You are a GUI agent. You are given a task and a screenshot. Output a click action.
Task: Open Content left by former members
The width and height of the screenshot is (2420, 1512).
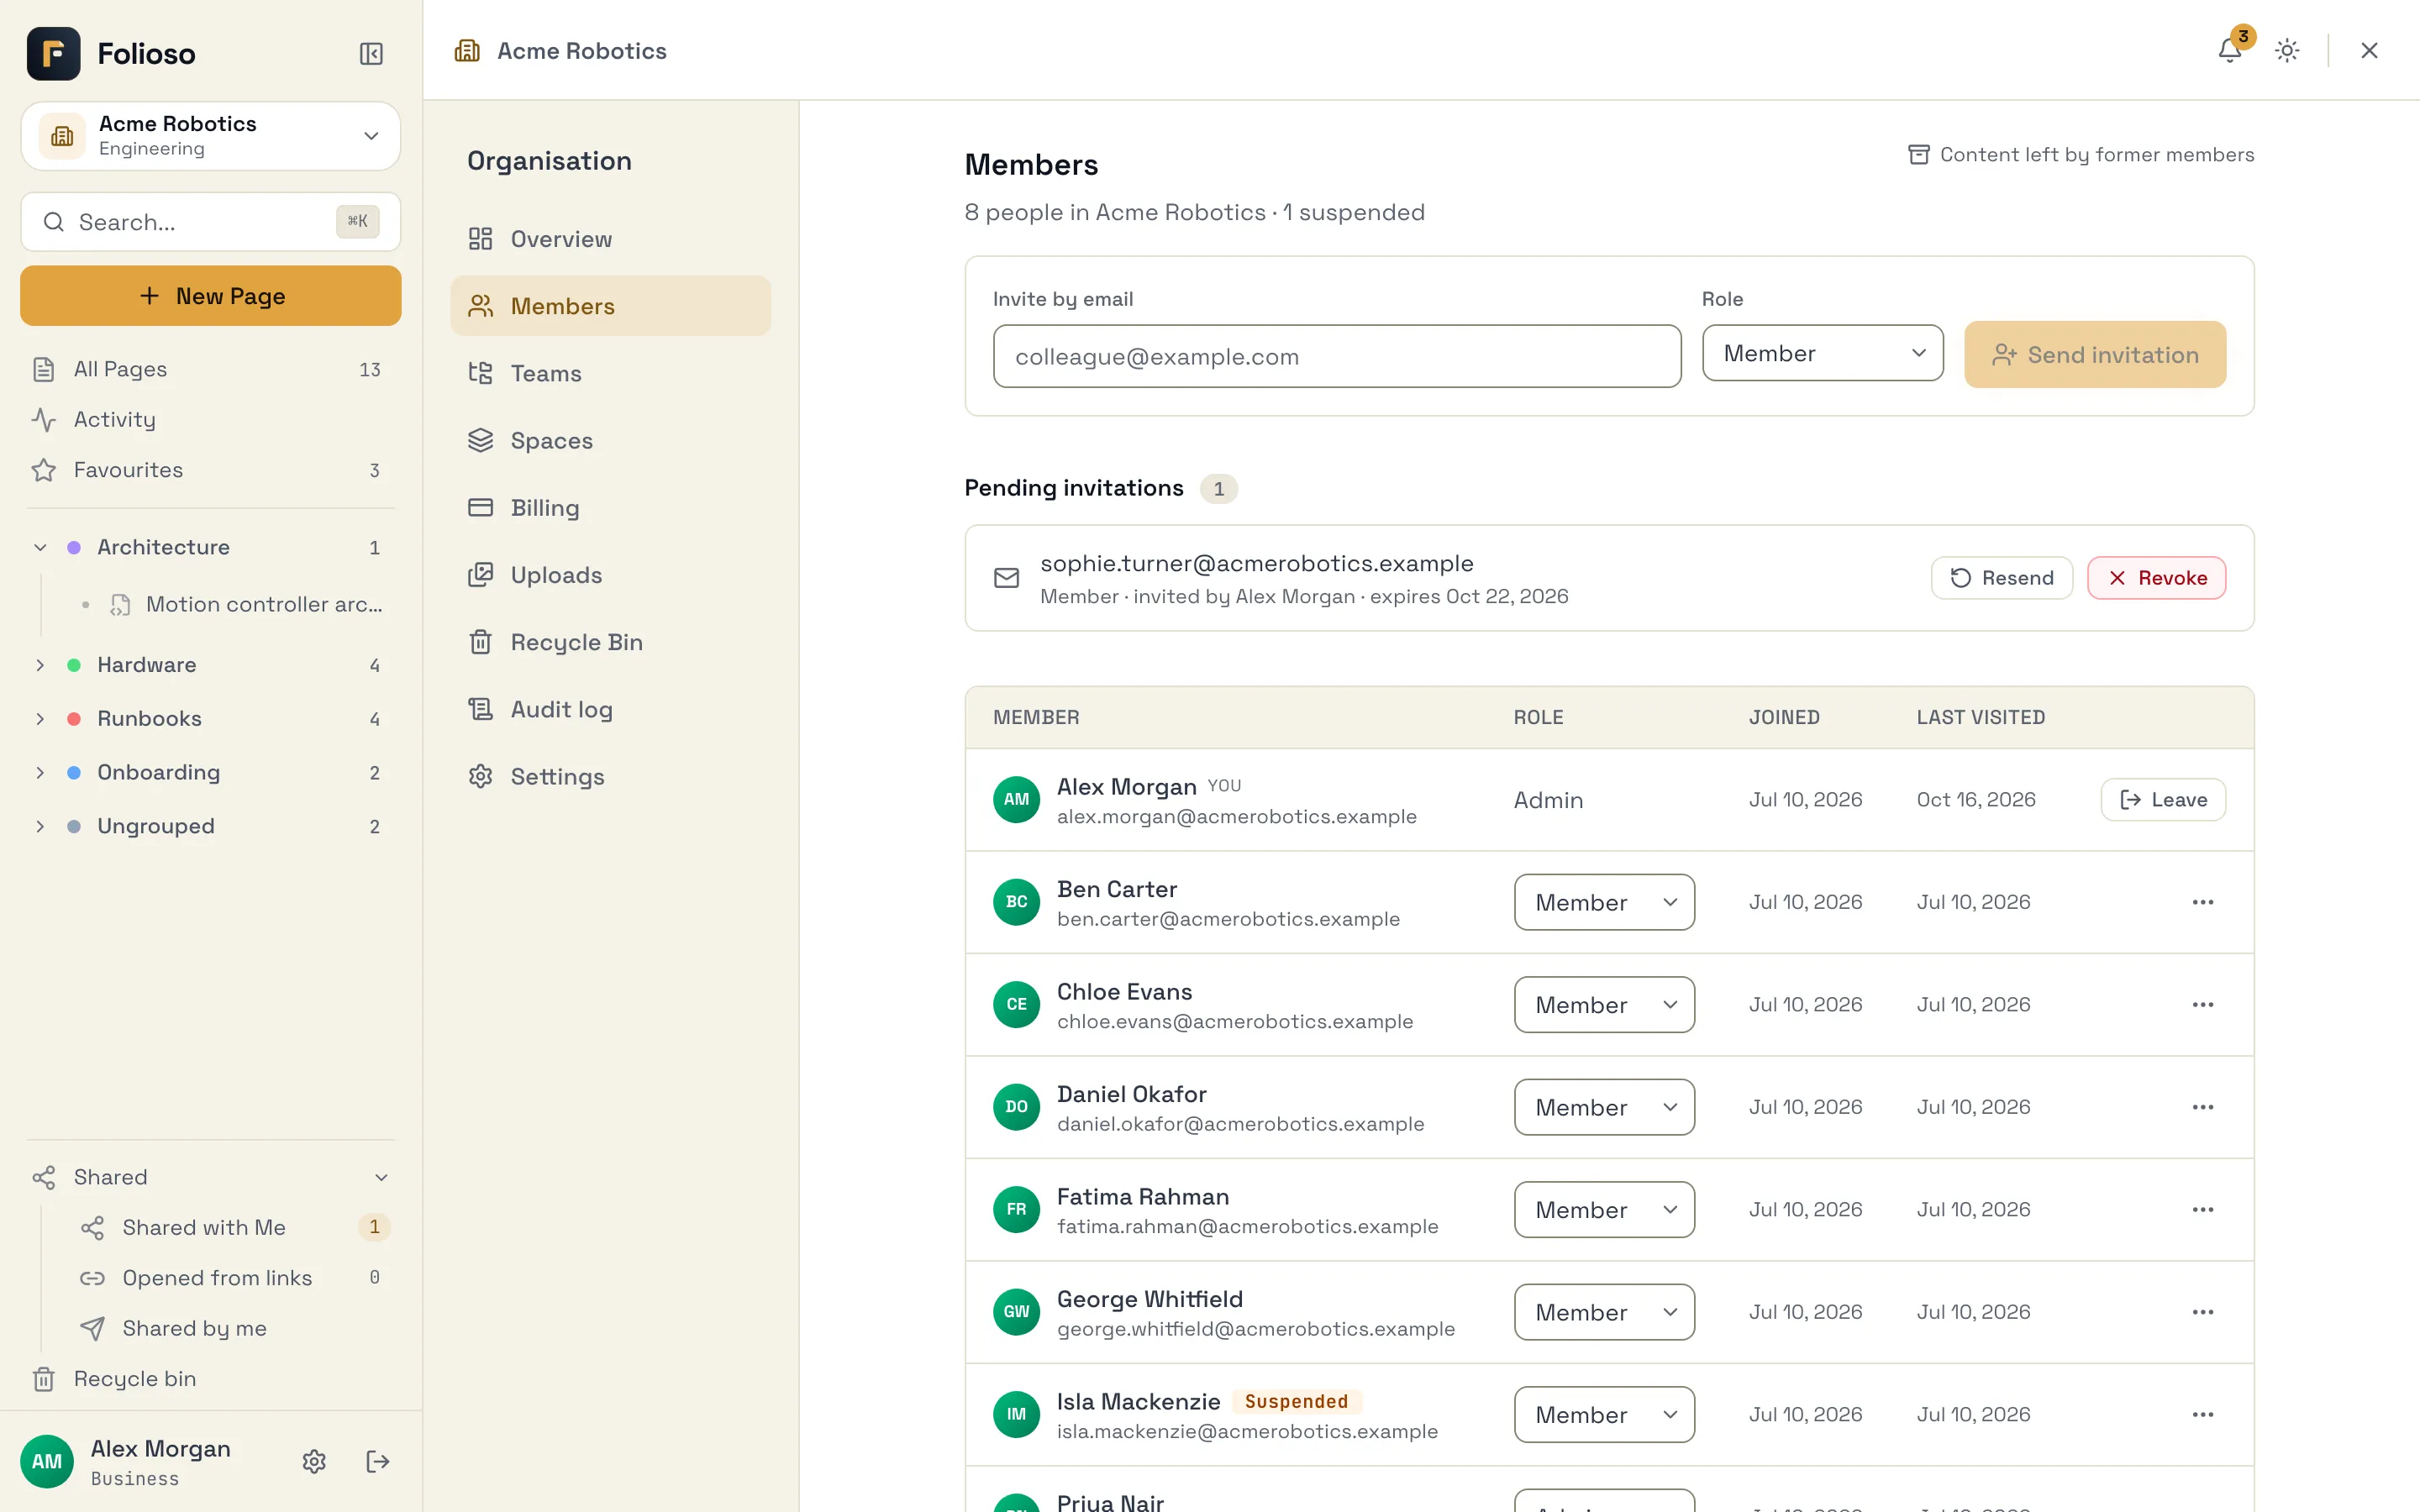[2080, 154]
